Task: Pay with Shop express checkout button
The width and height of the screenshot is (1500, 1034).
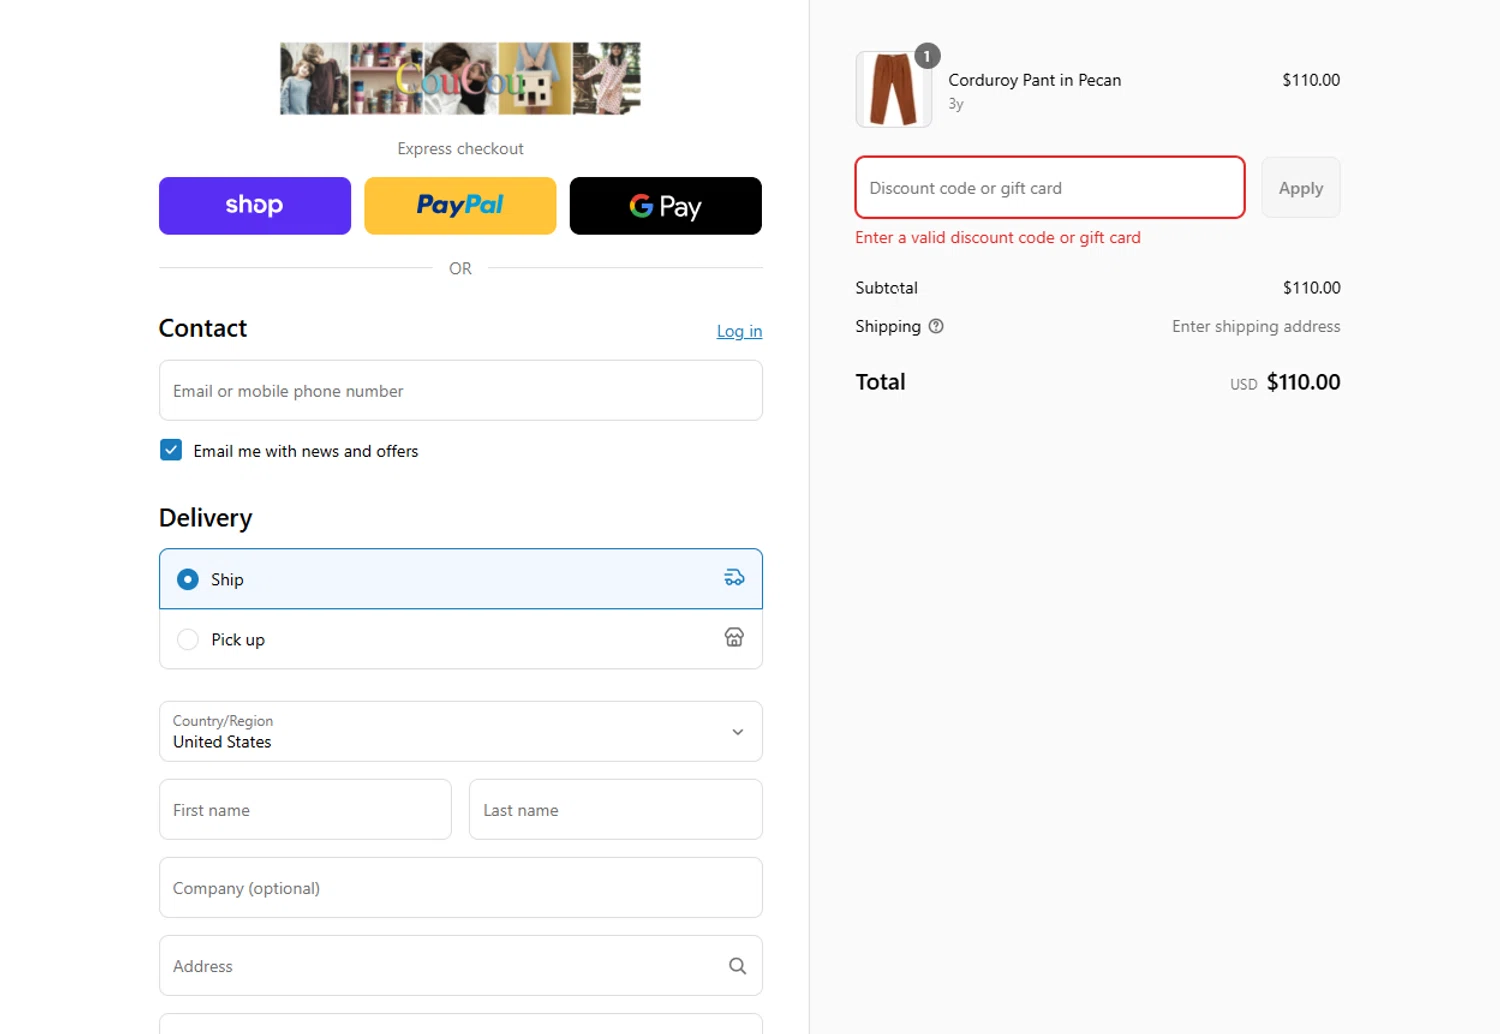Action: pos(255,206)
